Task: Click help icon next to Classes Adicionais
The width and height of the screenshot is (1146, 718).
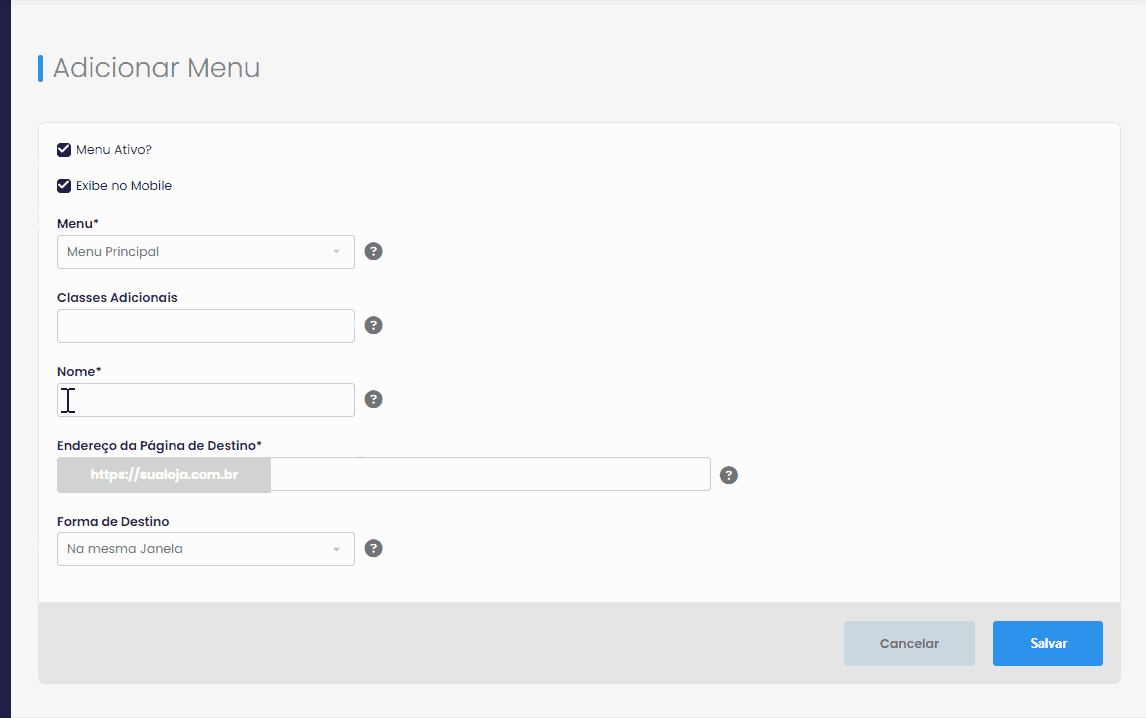Action: 373,325
